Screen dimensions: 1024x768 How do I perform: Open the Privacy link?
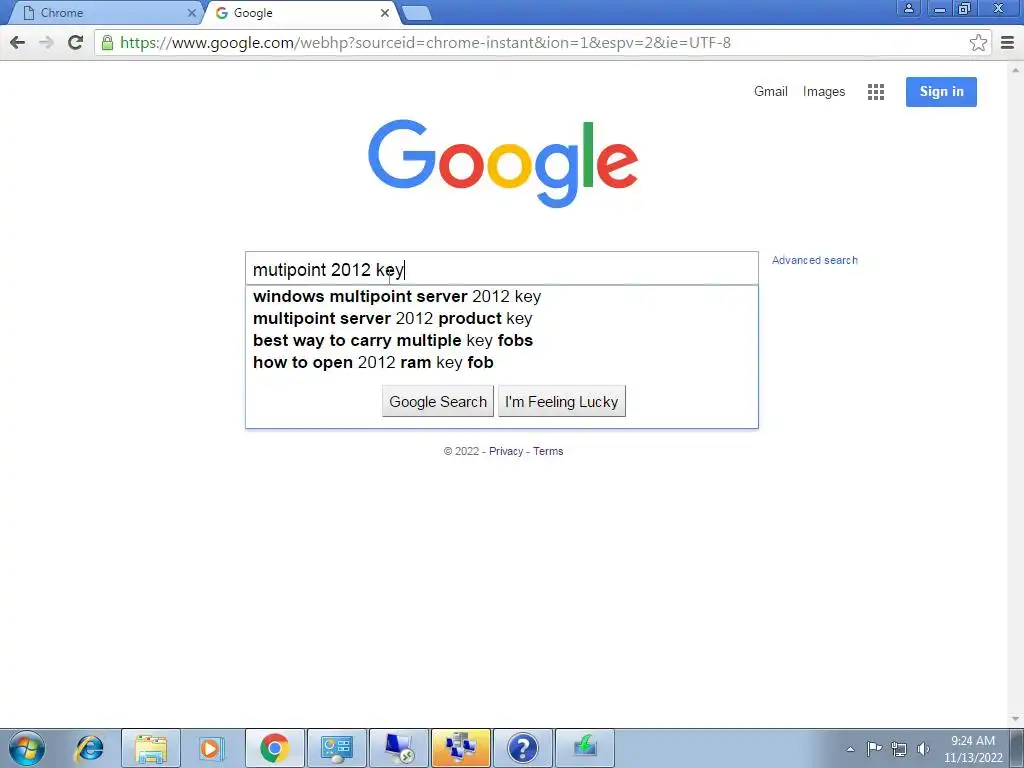click(506, 451)
